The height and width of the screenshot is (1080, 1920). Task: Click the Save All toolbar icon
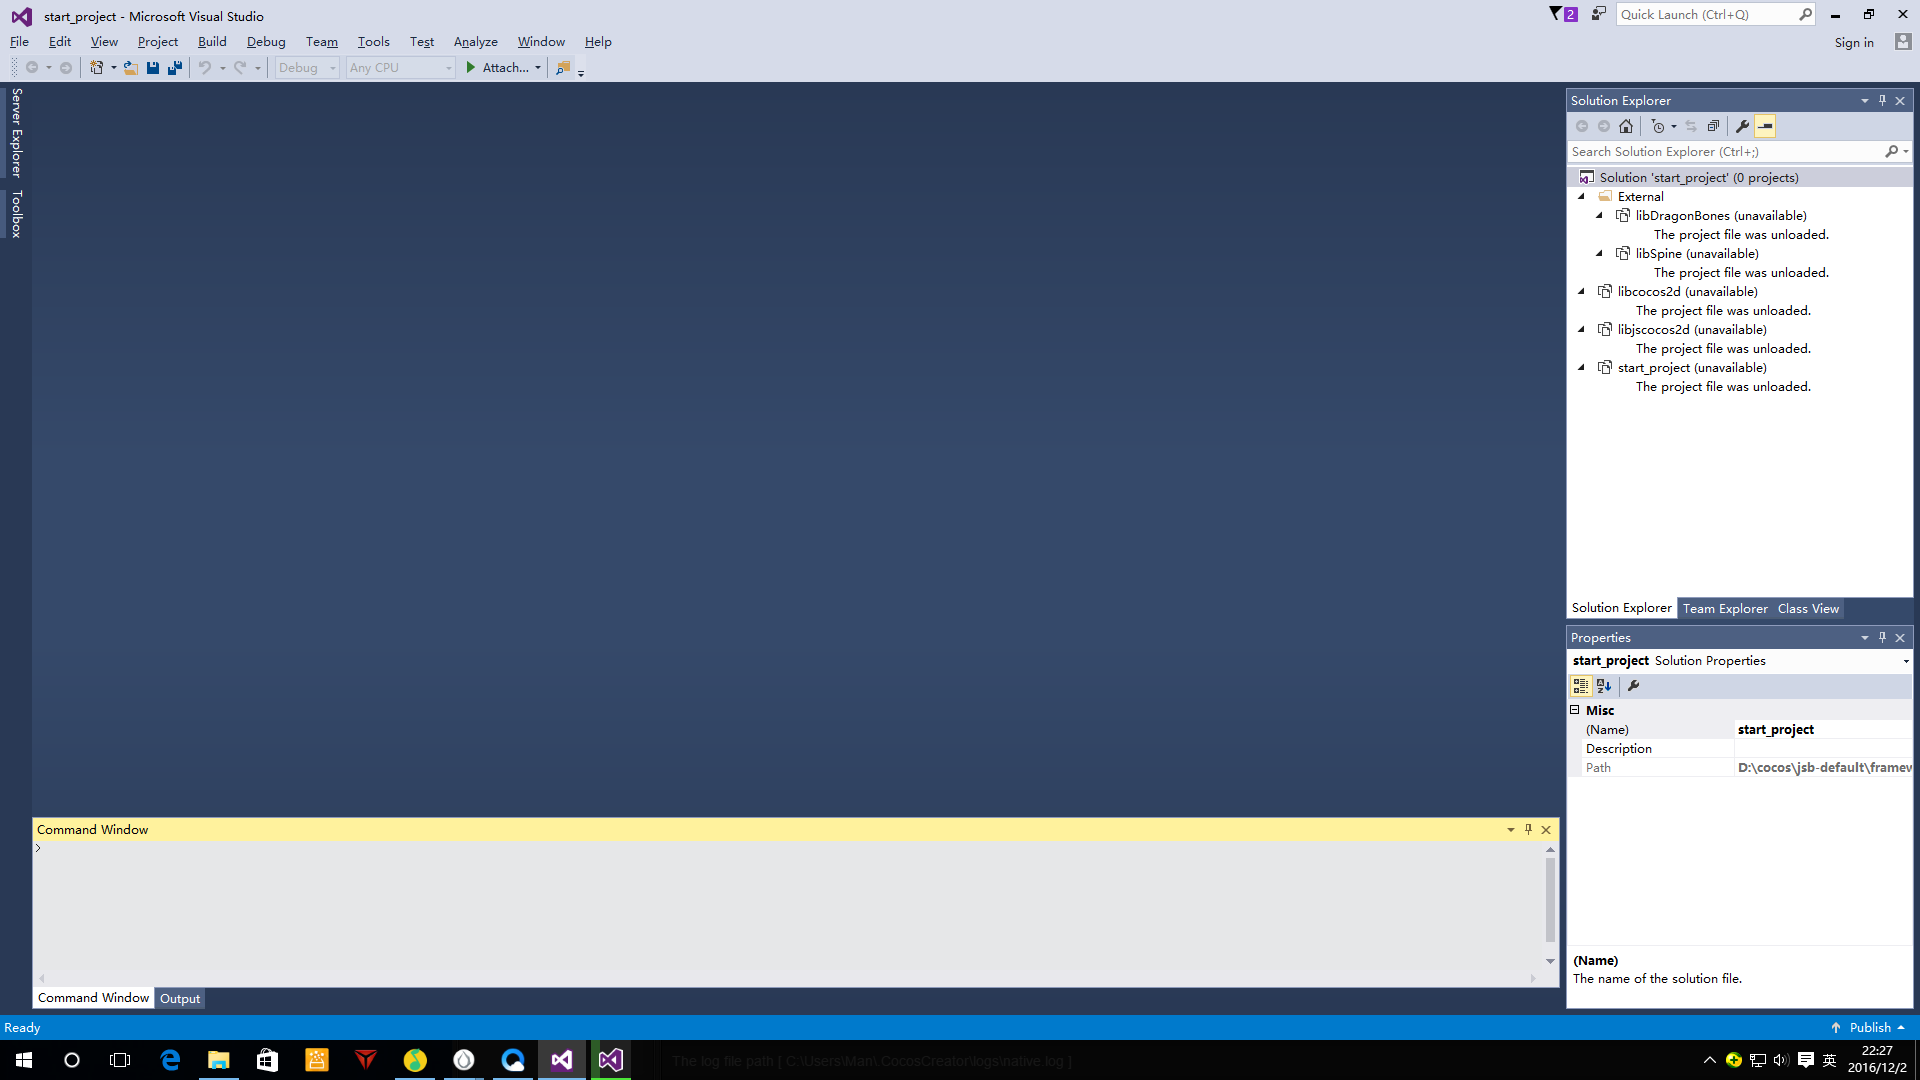(x=175, y=68)
